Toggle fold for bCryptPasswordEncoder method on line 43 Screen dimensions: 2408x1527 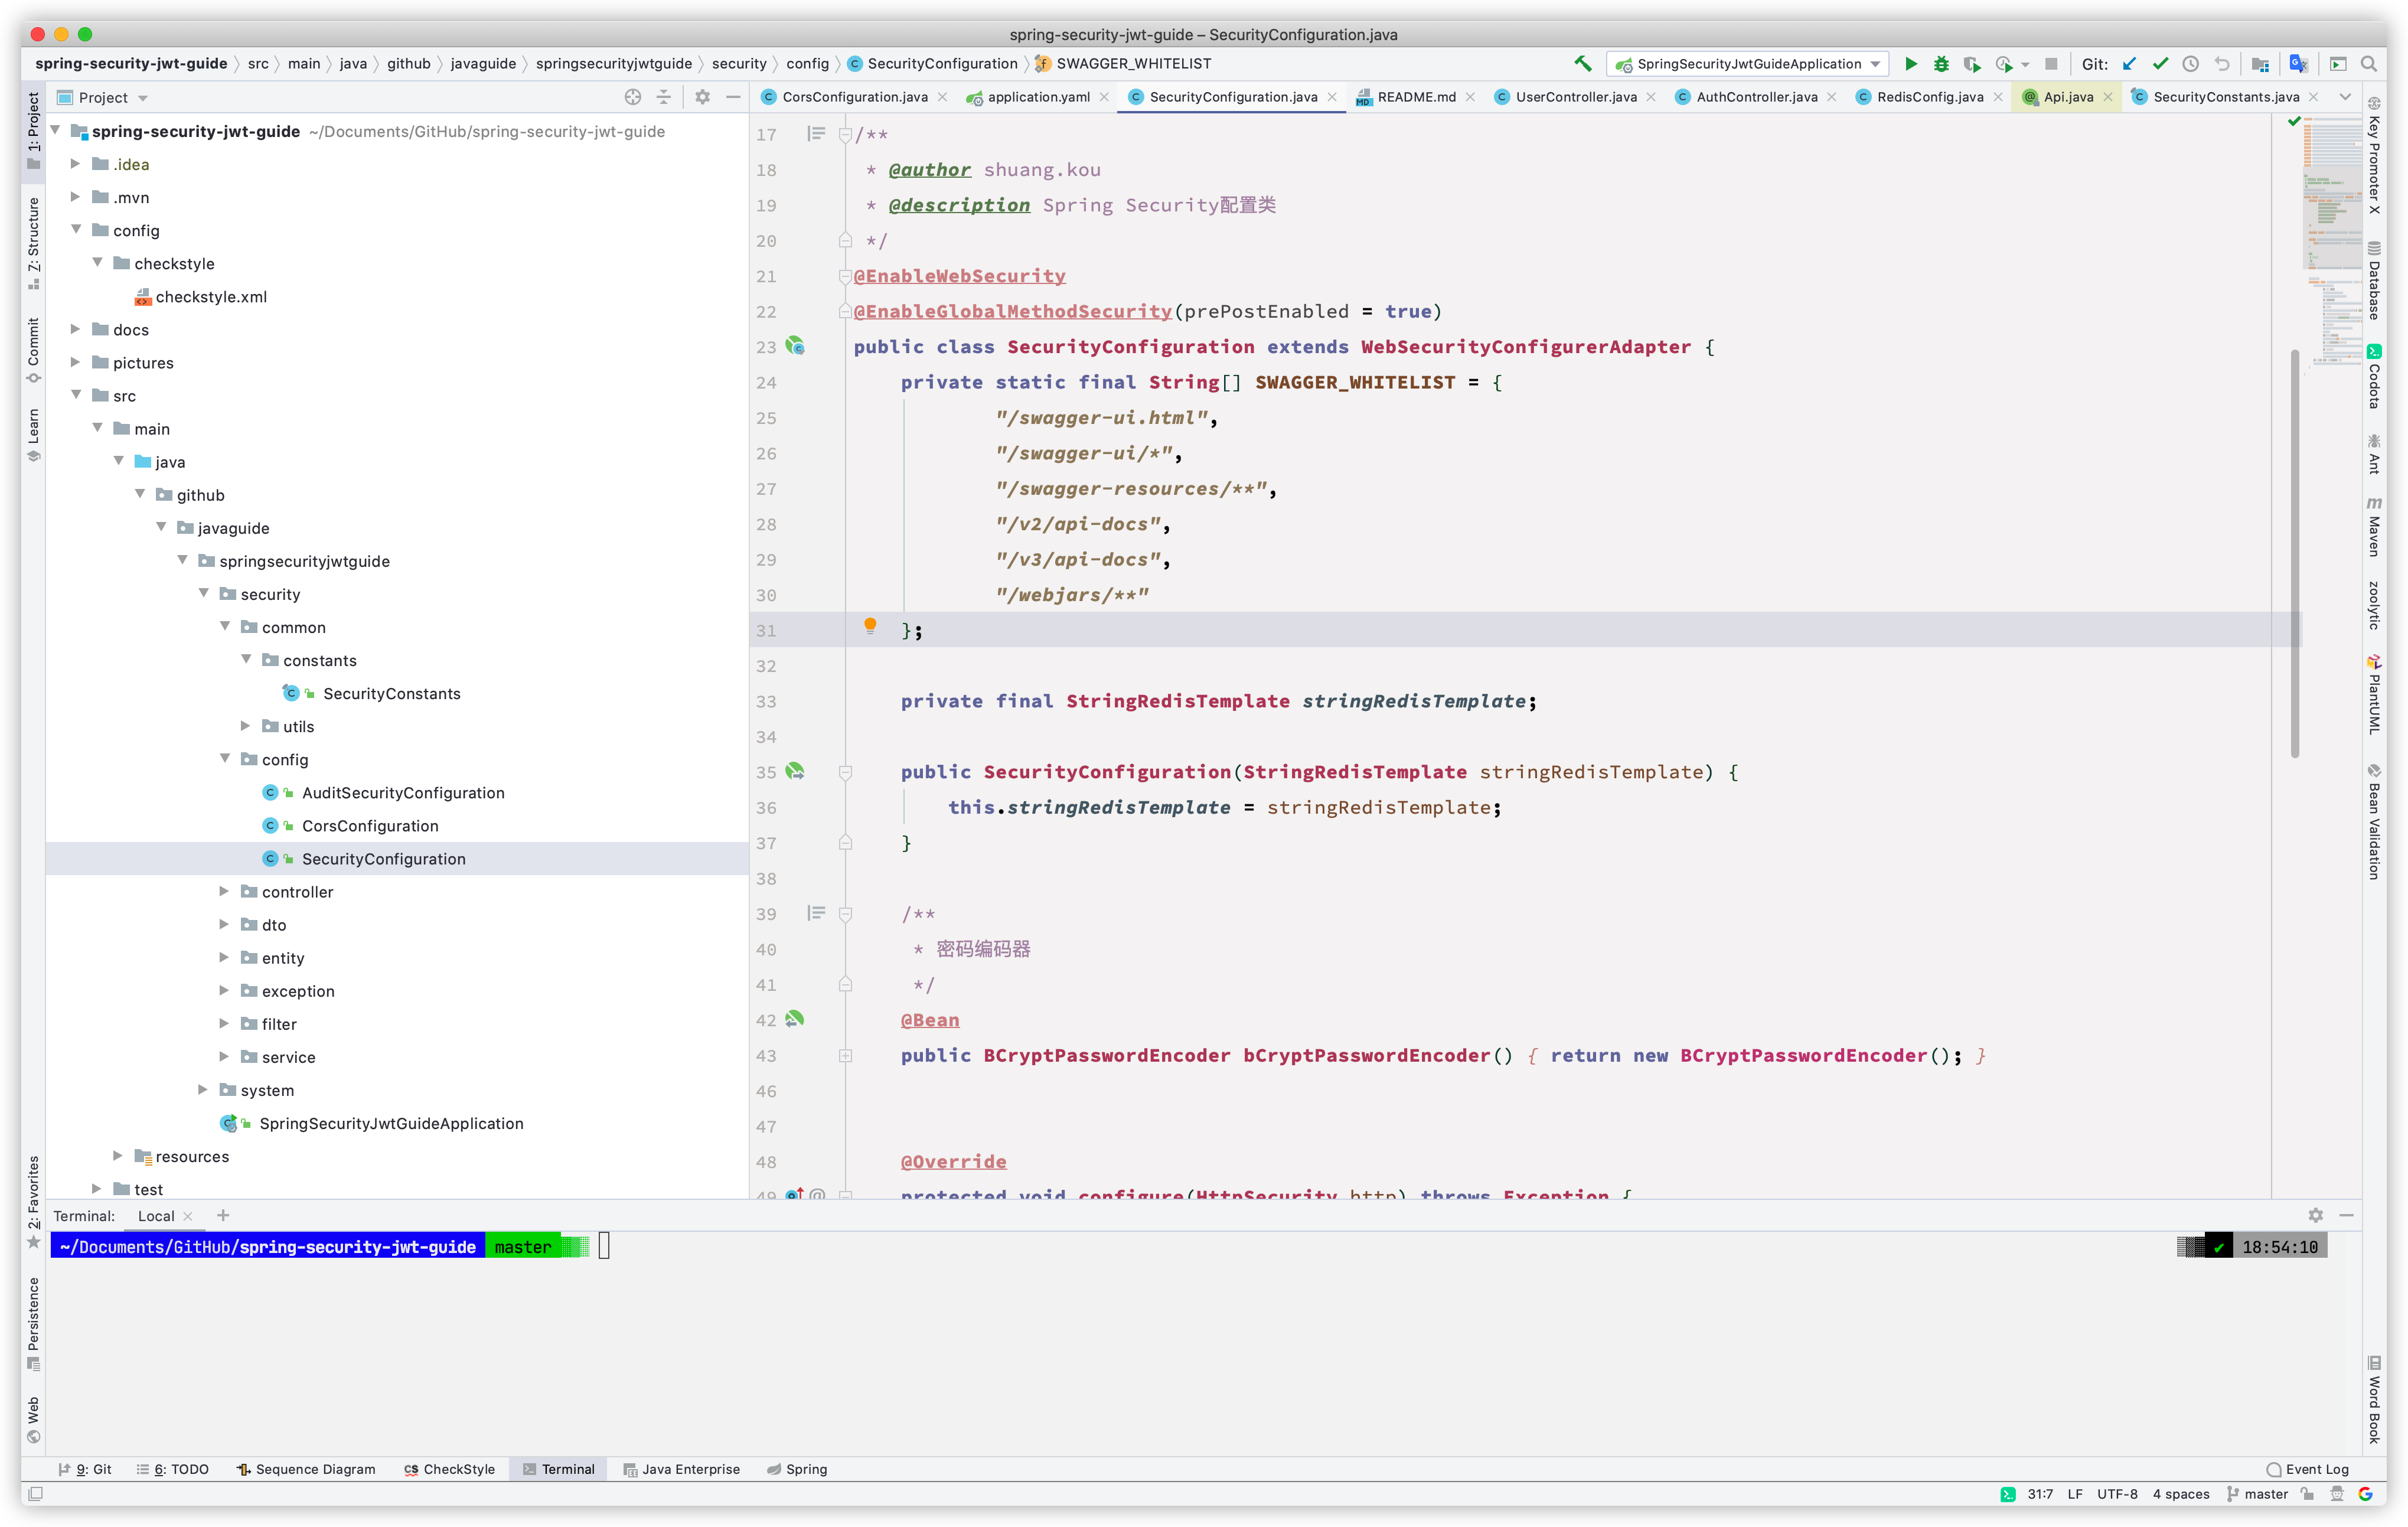(845, 1056)
